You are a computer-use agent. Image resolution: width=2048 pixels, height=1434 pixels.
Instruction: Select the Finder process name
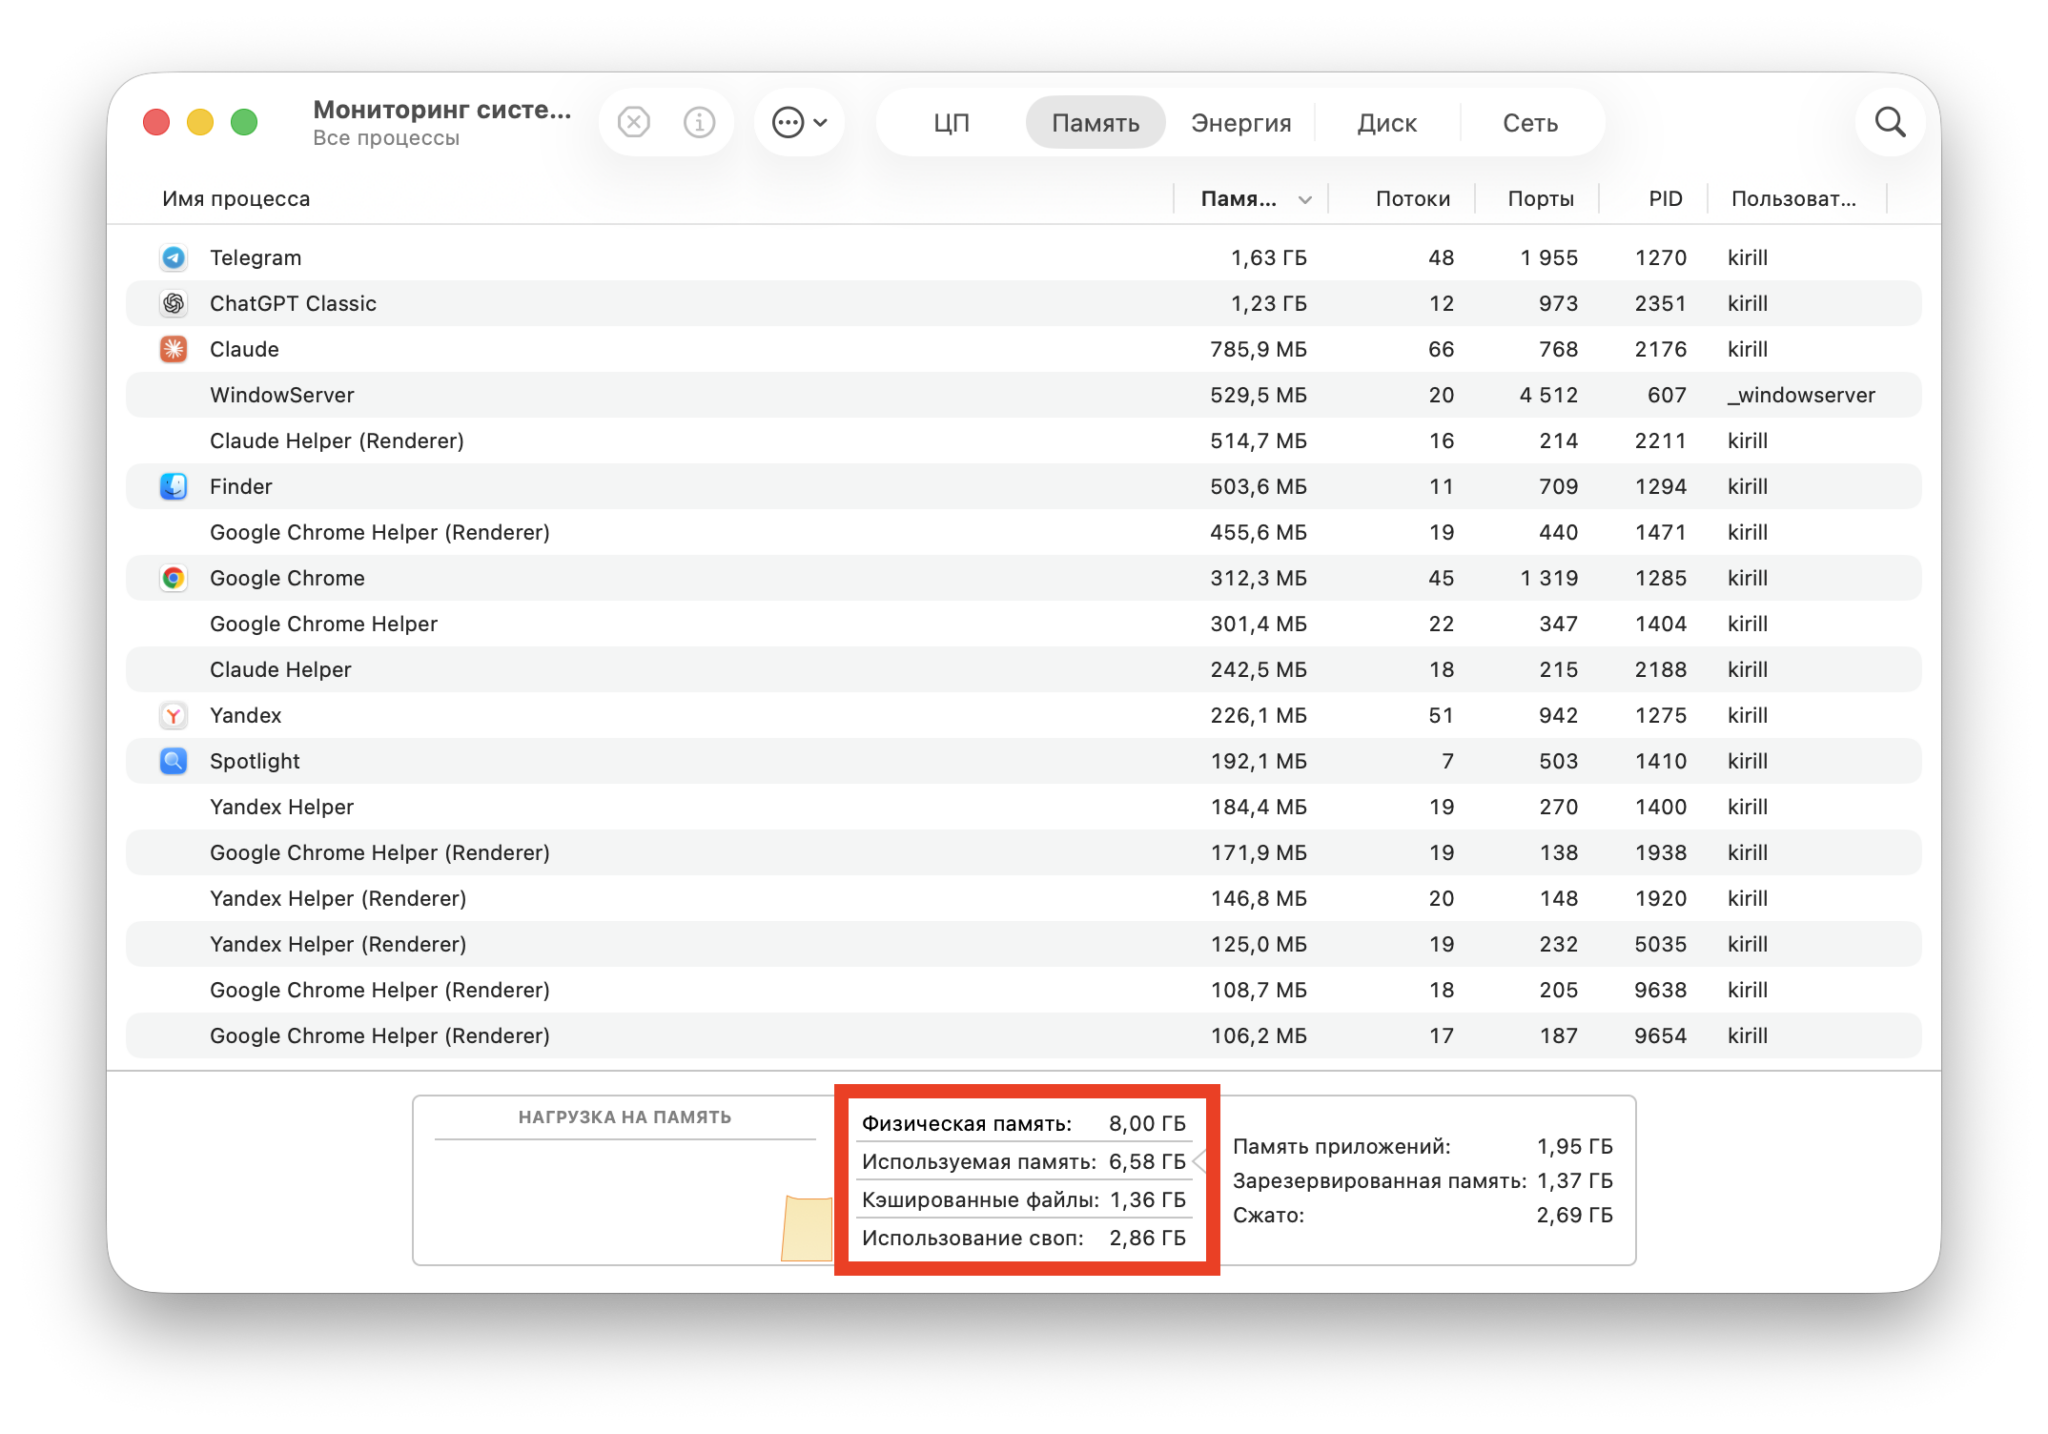pyautogui.click(x=241, y=486)
